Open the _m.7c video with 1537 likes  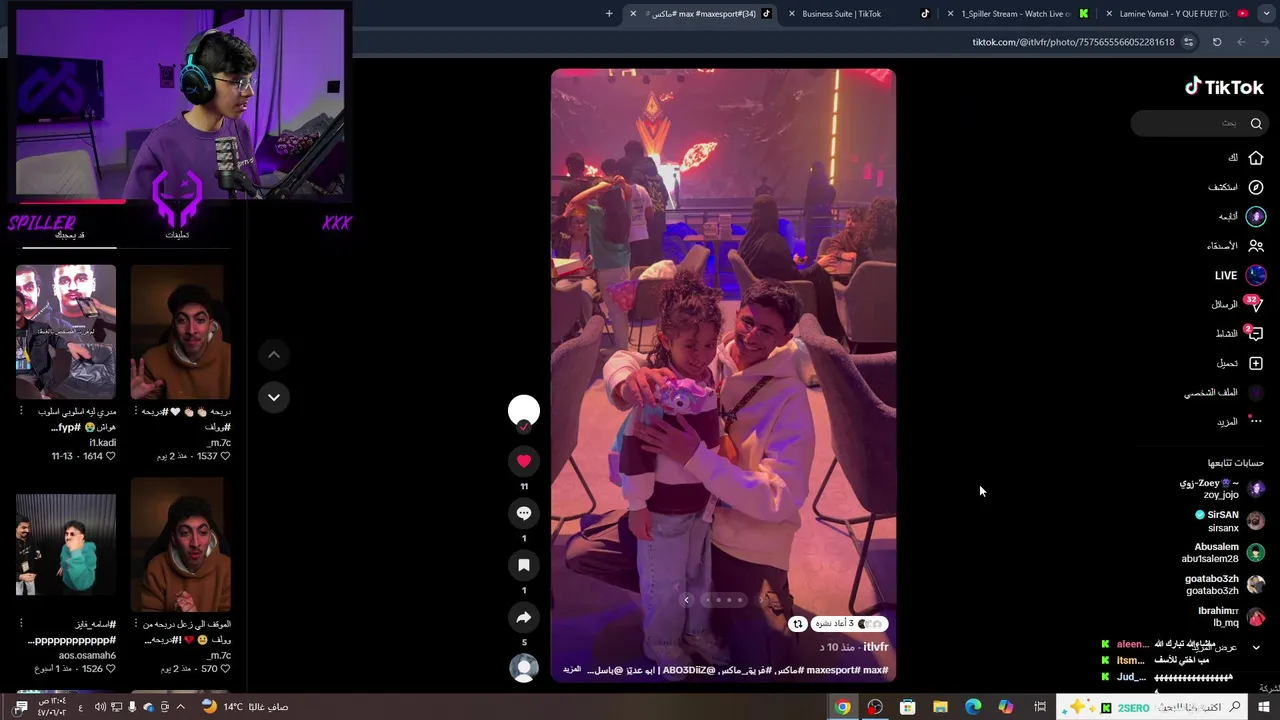[181, 332]
